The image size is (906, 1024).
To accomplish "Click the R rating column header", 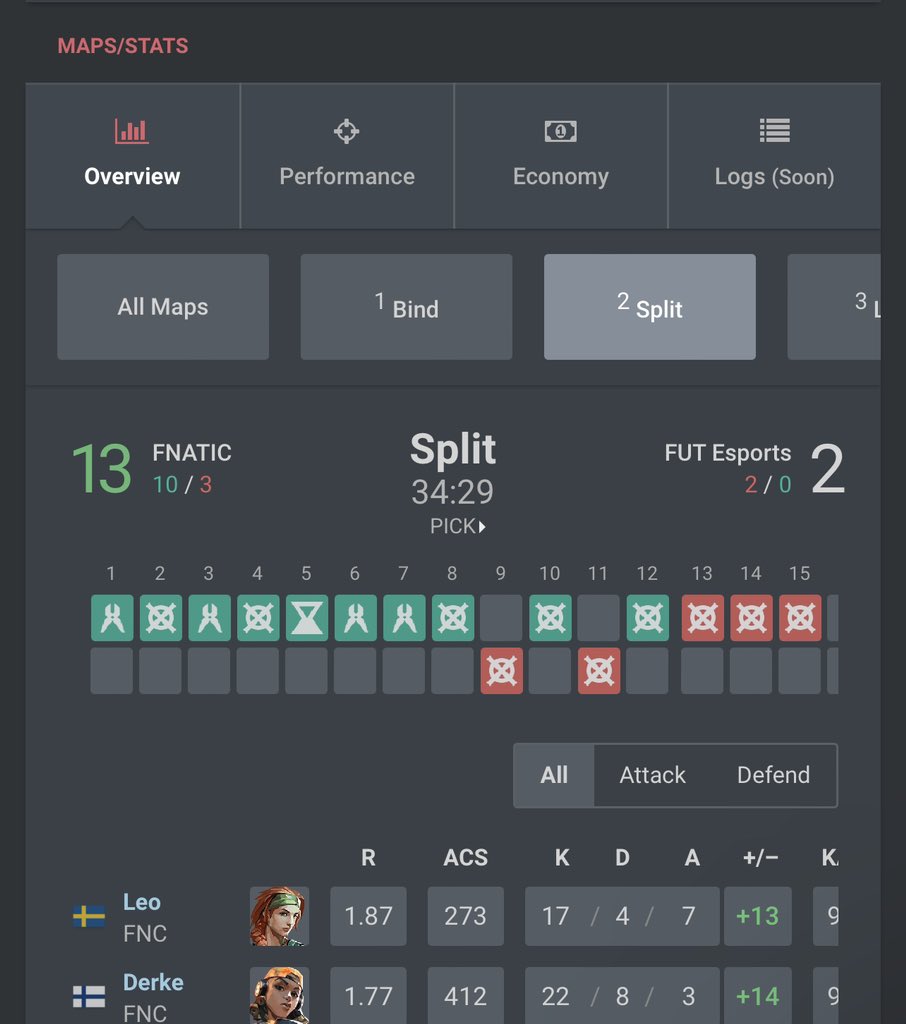I will (368, 857).
